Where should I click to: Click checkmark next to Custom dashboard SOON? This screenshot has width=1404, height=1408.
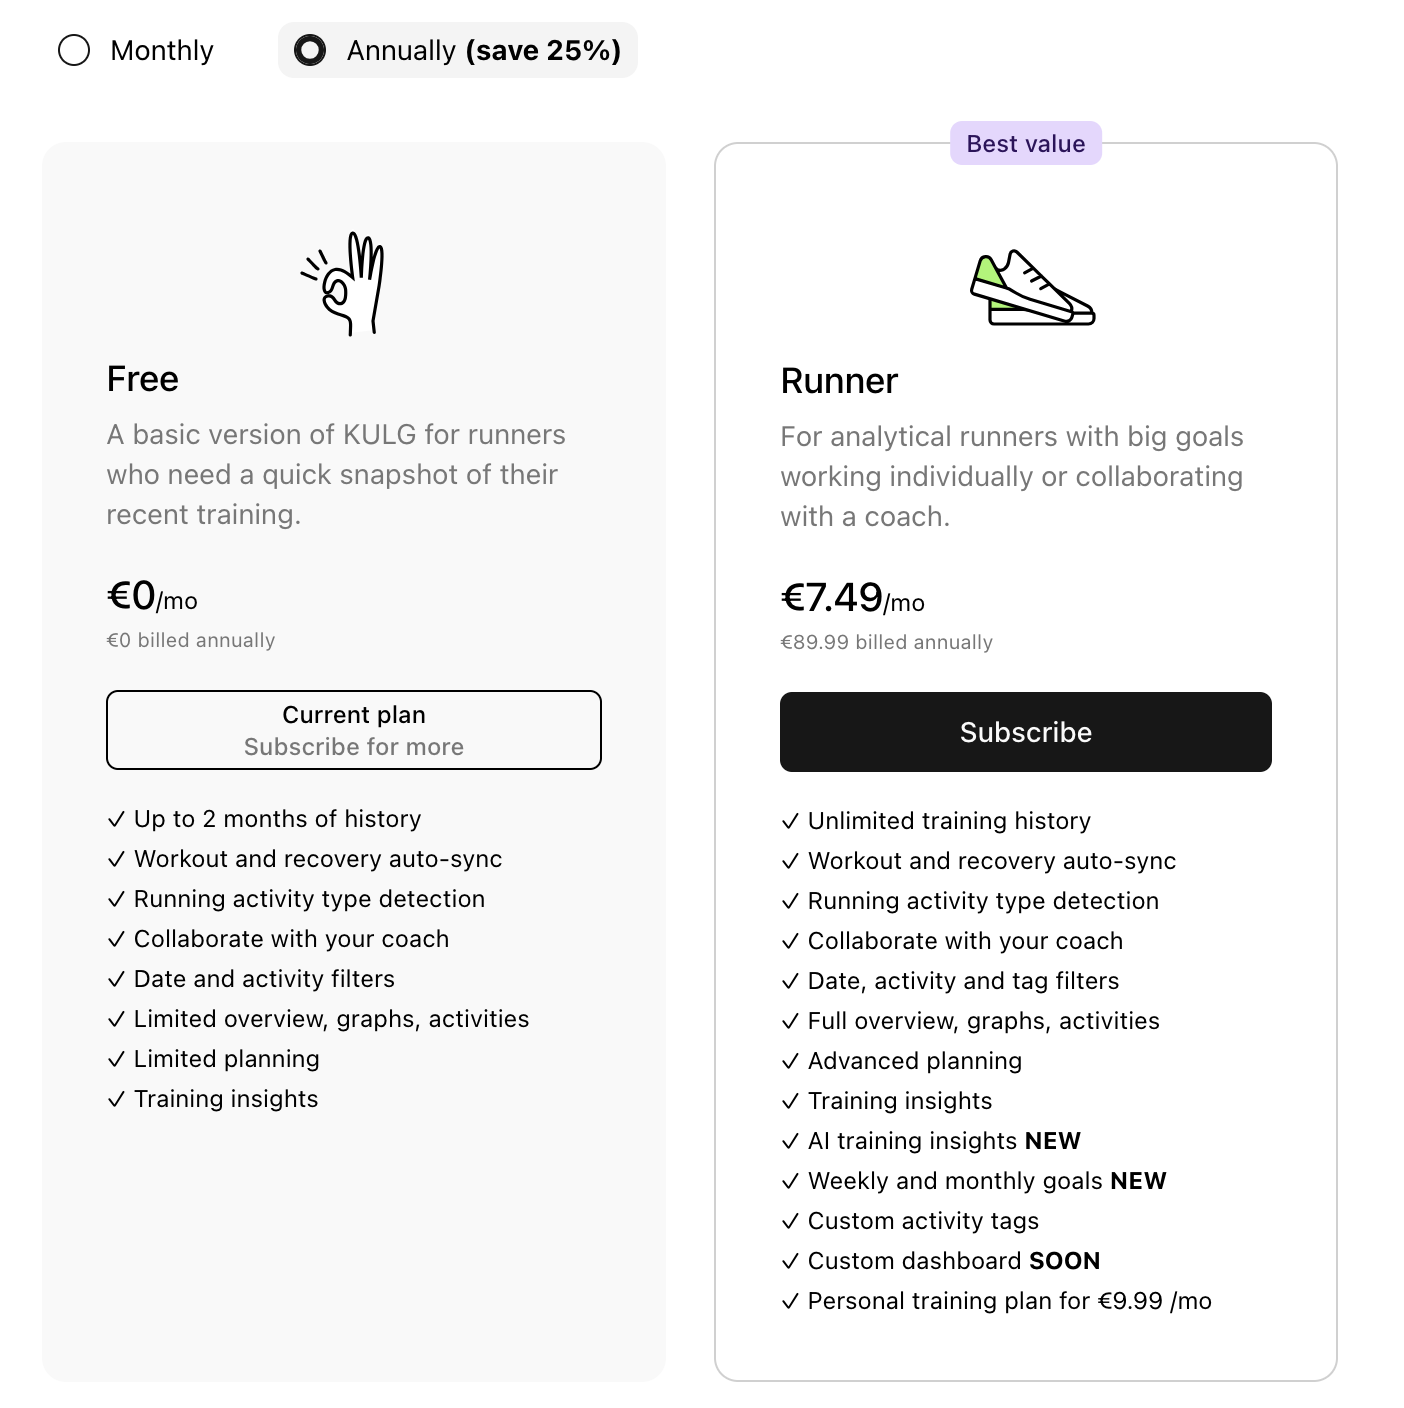(x=790, y=1261)
